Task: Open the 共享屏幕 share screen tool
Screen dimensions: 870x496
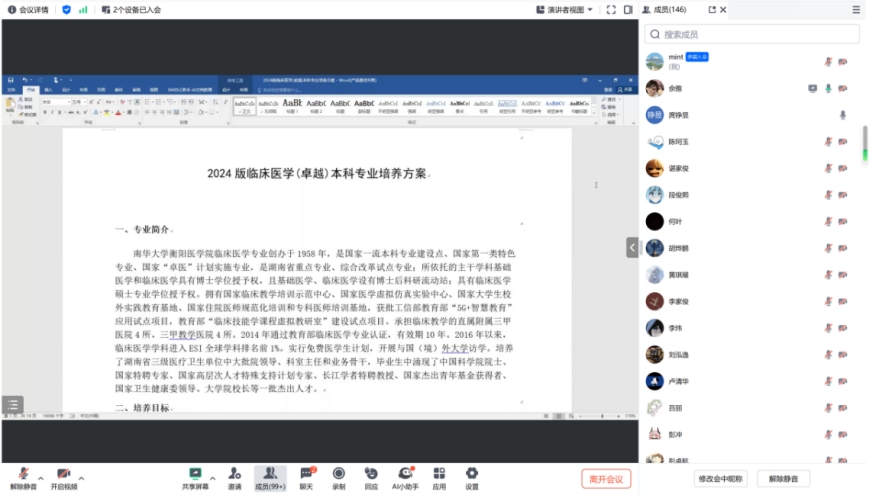Action: point(195,477)
